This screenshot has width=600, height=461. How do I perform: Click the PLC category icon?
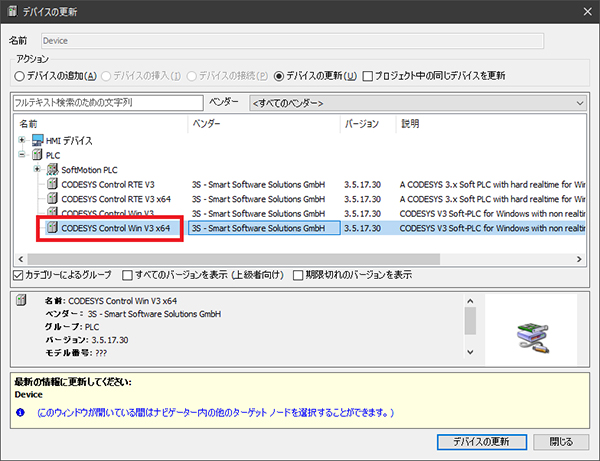tap(37, 155)
